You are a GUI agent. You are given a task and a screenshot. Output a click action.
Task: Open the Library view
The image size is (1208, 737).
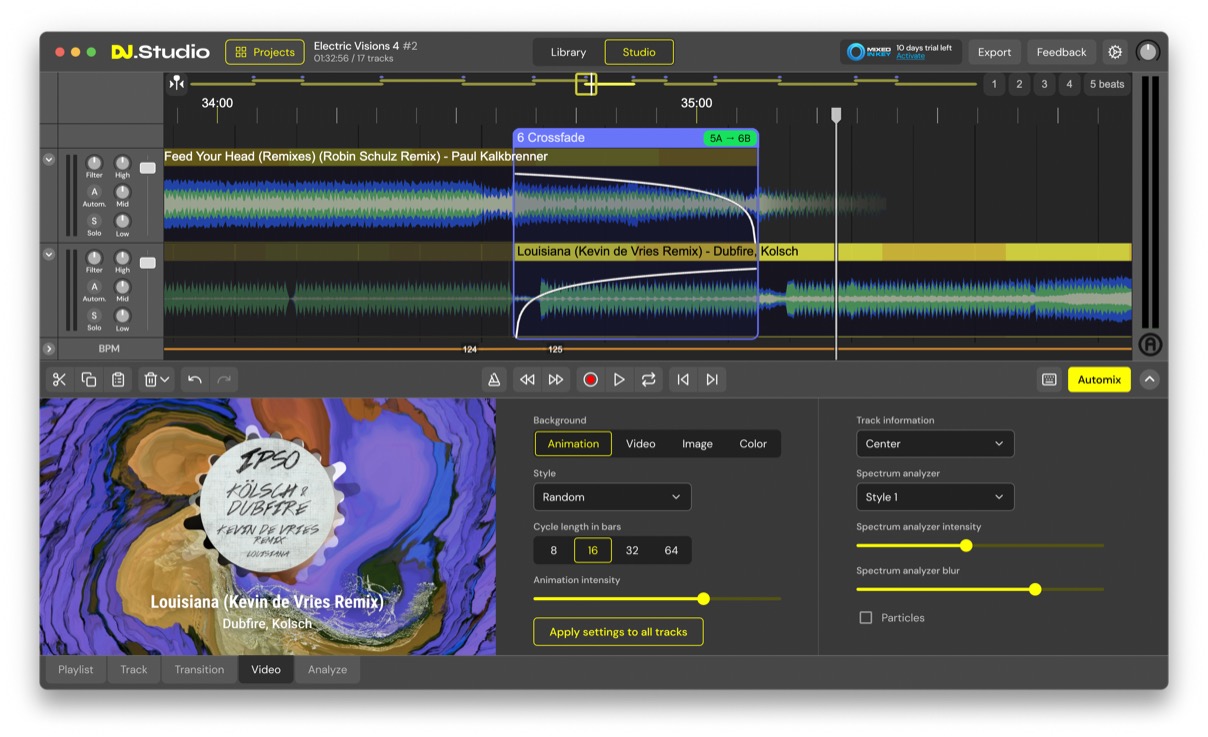[x=568, y=51]
